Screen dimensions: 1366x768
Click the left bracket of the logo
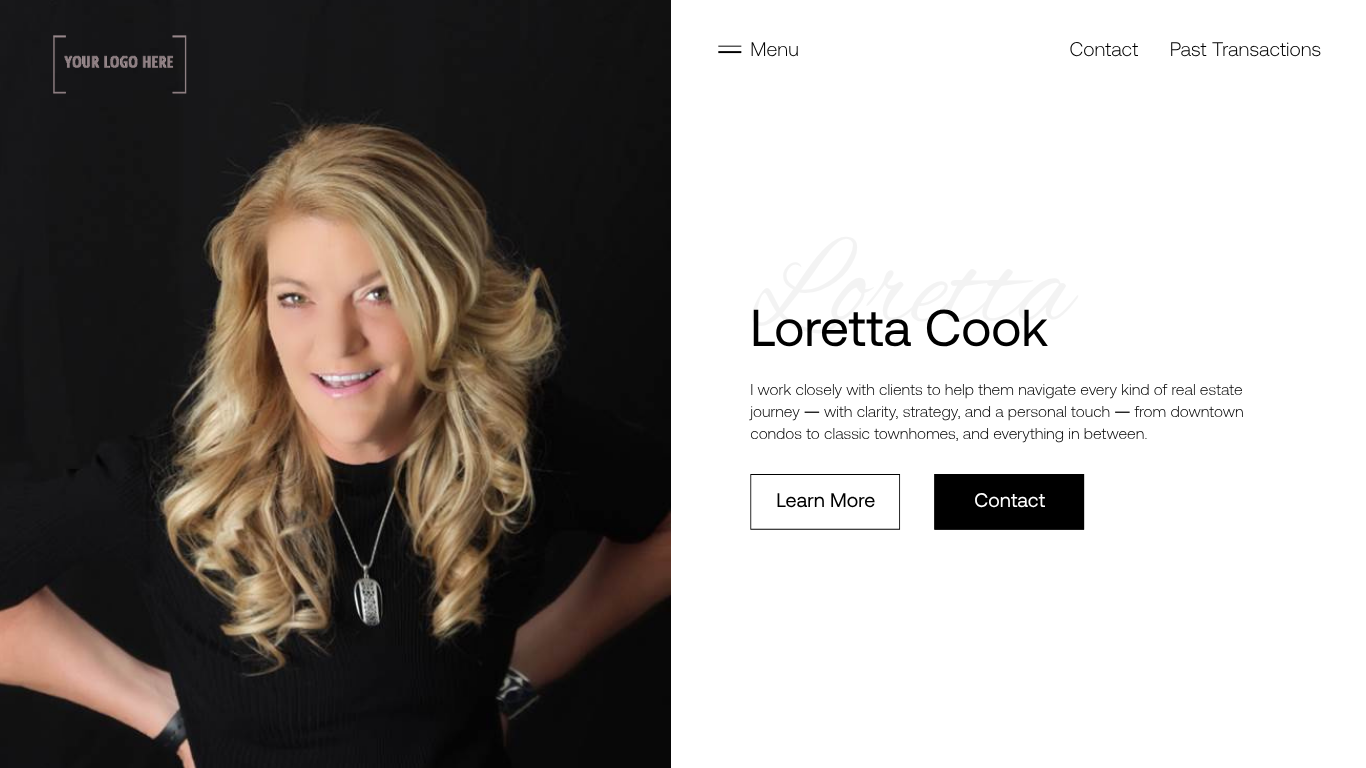tap(59, 64)
